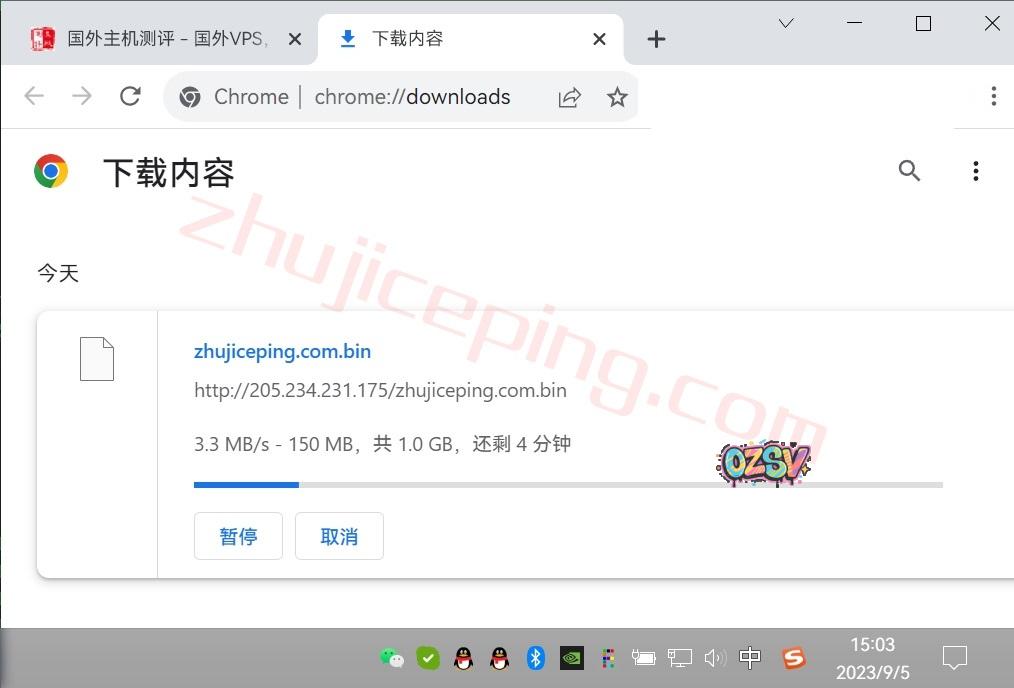The width and height of the screenshot is (1014, 688).
Task: Open Chrome's main three-dot menu
Action: (x=992, y=96)
